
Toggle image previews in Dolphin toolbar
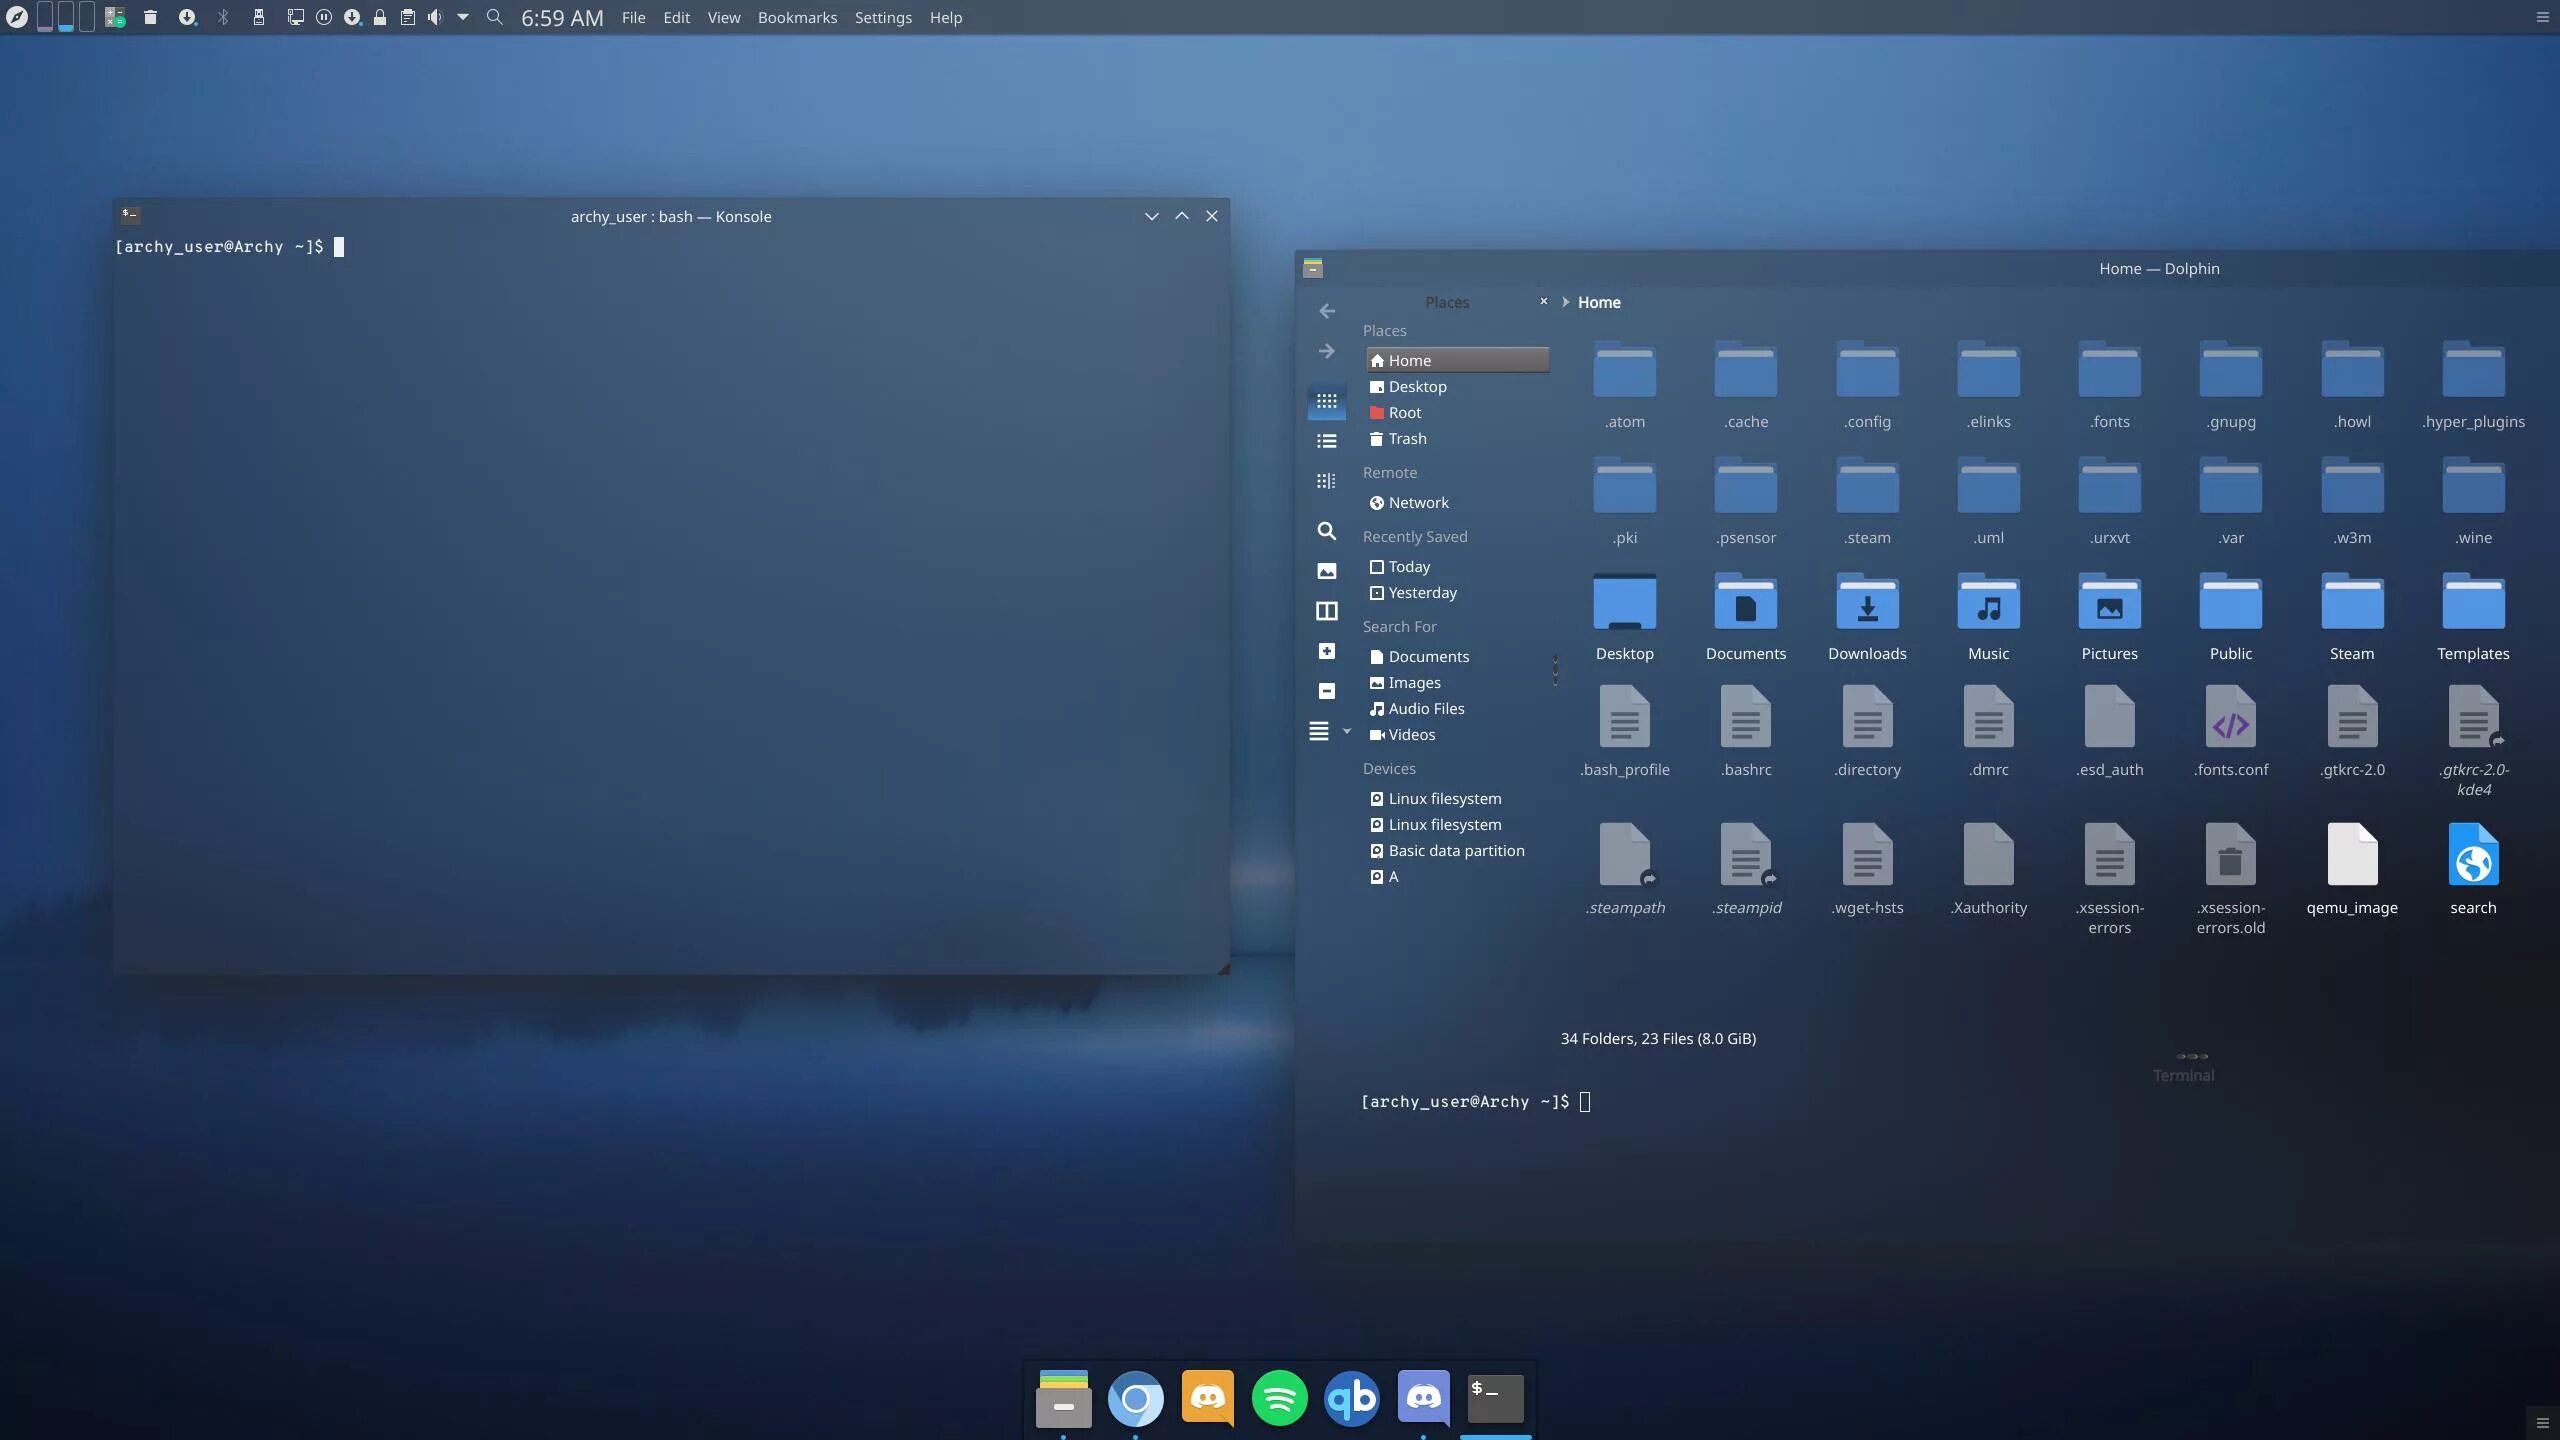1326,571
